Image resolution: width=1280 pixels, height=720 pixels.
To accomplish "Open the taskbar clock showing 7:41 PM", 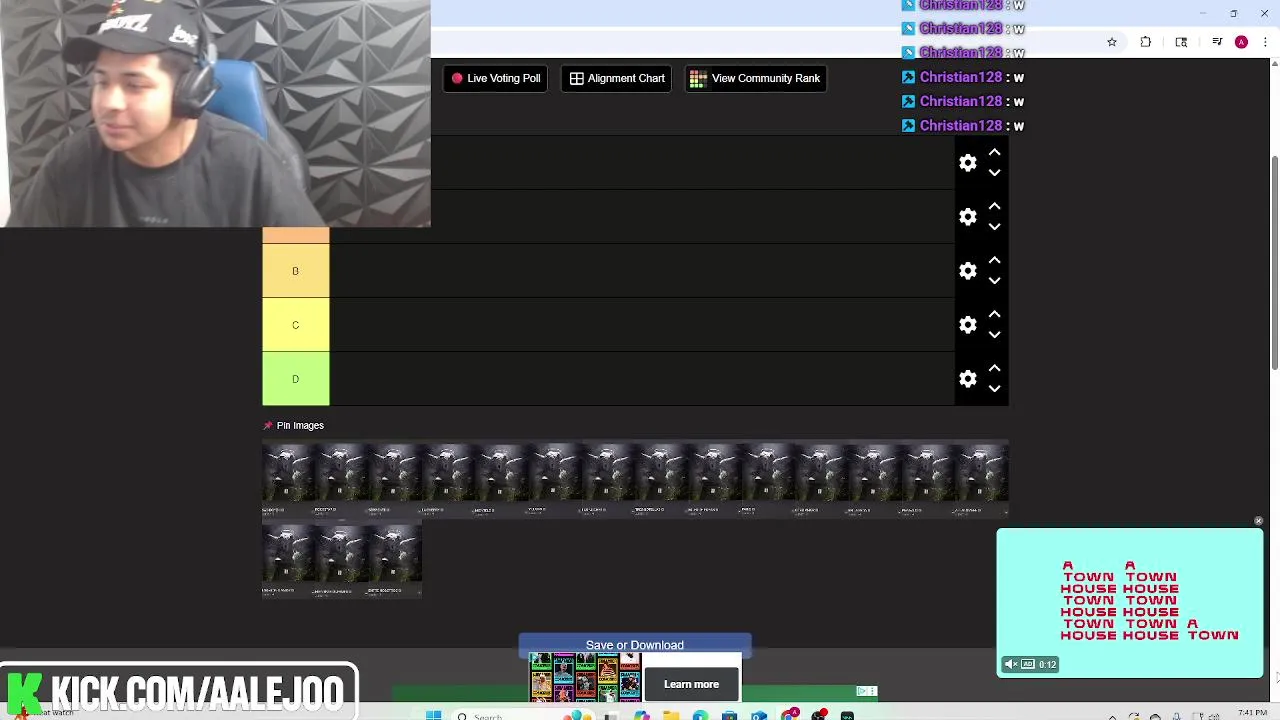I will [x=1252, y=714].
